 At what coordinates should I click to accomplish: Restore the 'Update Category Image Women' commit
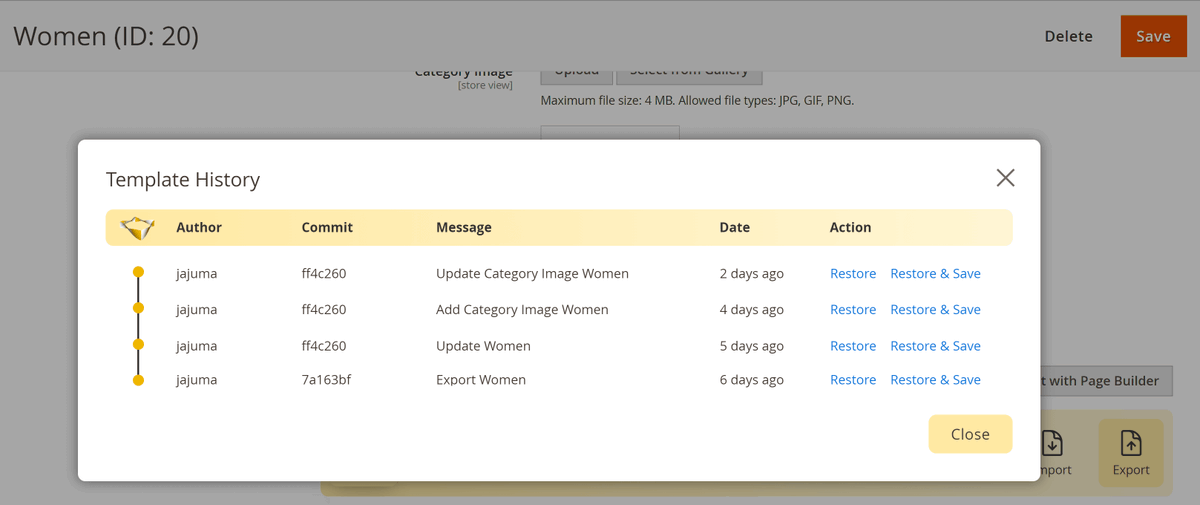853,274
